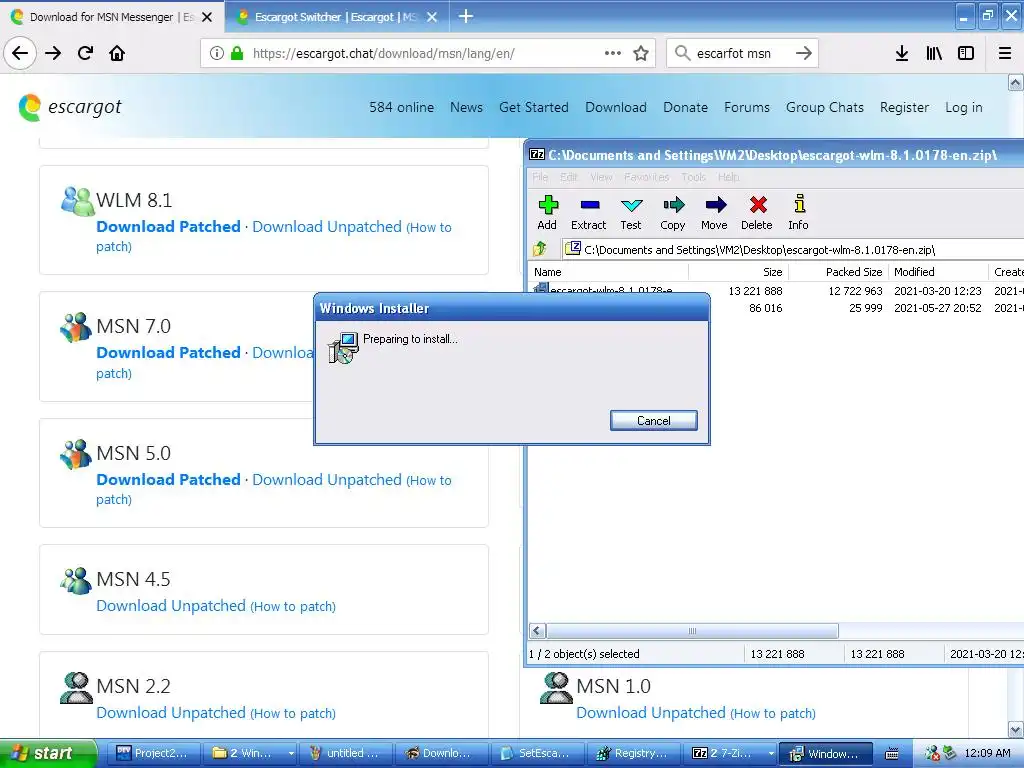Screen dimensions: 1024x768
Task: Go forward with browser forward arrow
Action: [53, 53]
